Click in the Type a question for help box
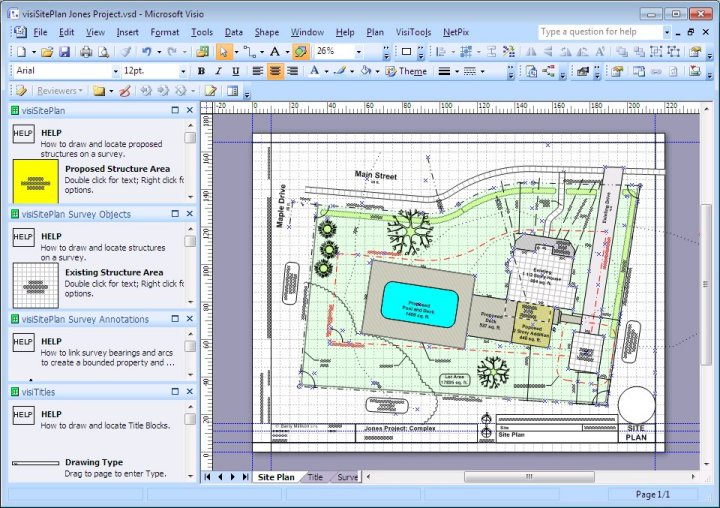 tap(600, 32)
